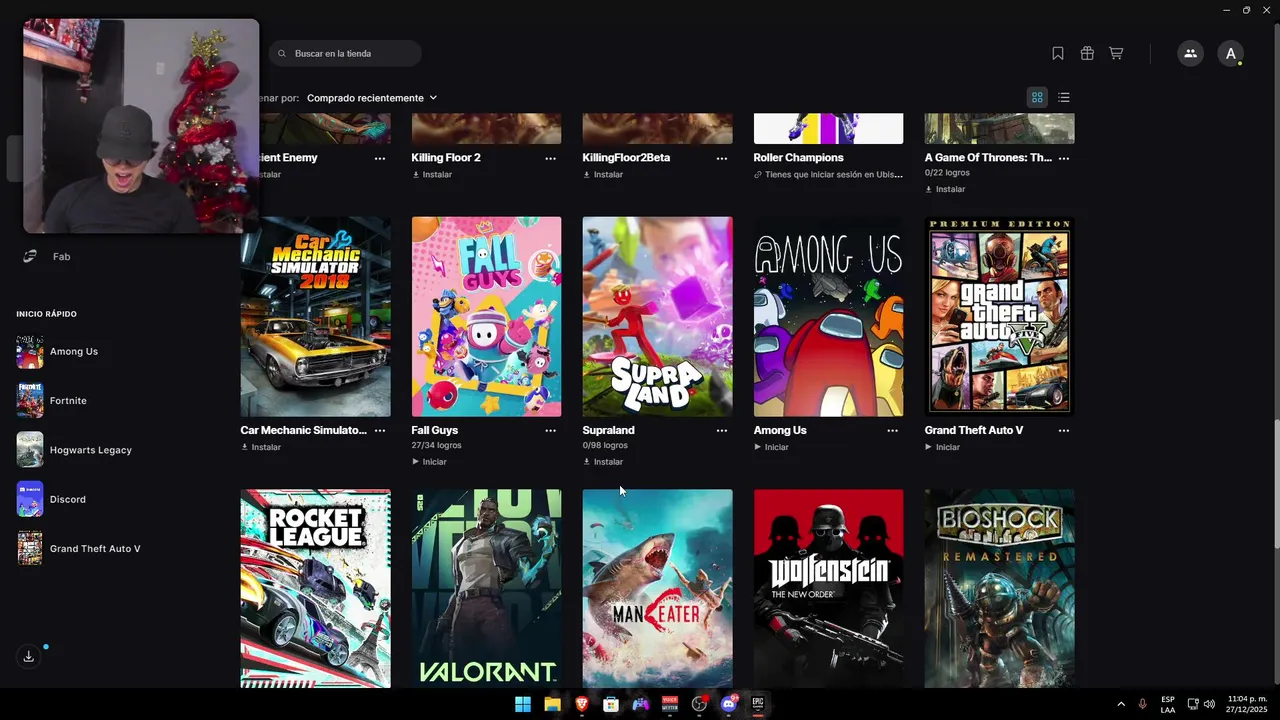The height and width of the screenshot is (720, 1280).
Task: Install A Game Of Thrones
Action: click(945, 189)
